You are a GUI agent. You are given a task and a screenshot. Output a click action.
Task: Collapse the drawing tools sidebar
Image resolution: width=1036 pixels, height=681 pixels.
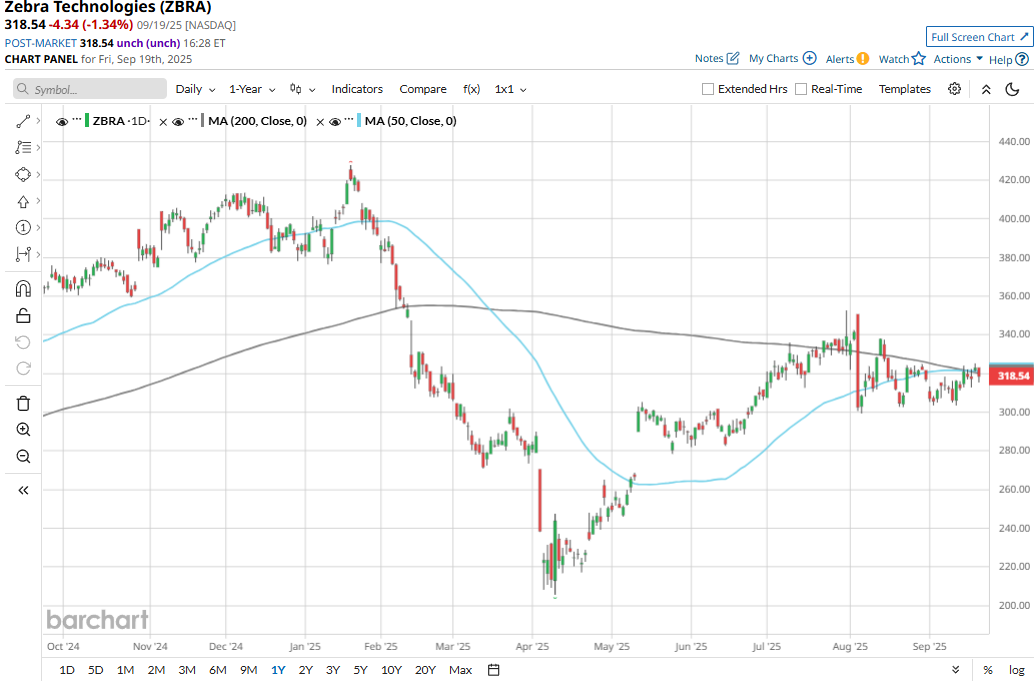[x=23, y=490]
